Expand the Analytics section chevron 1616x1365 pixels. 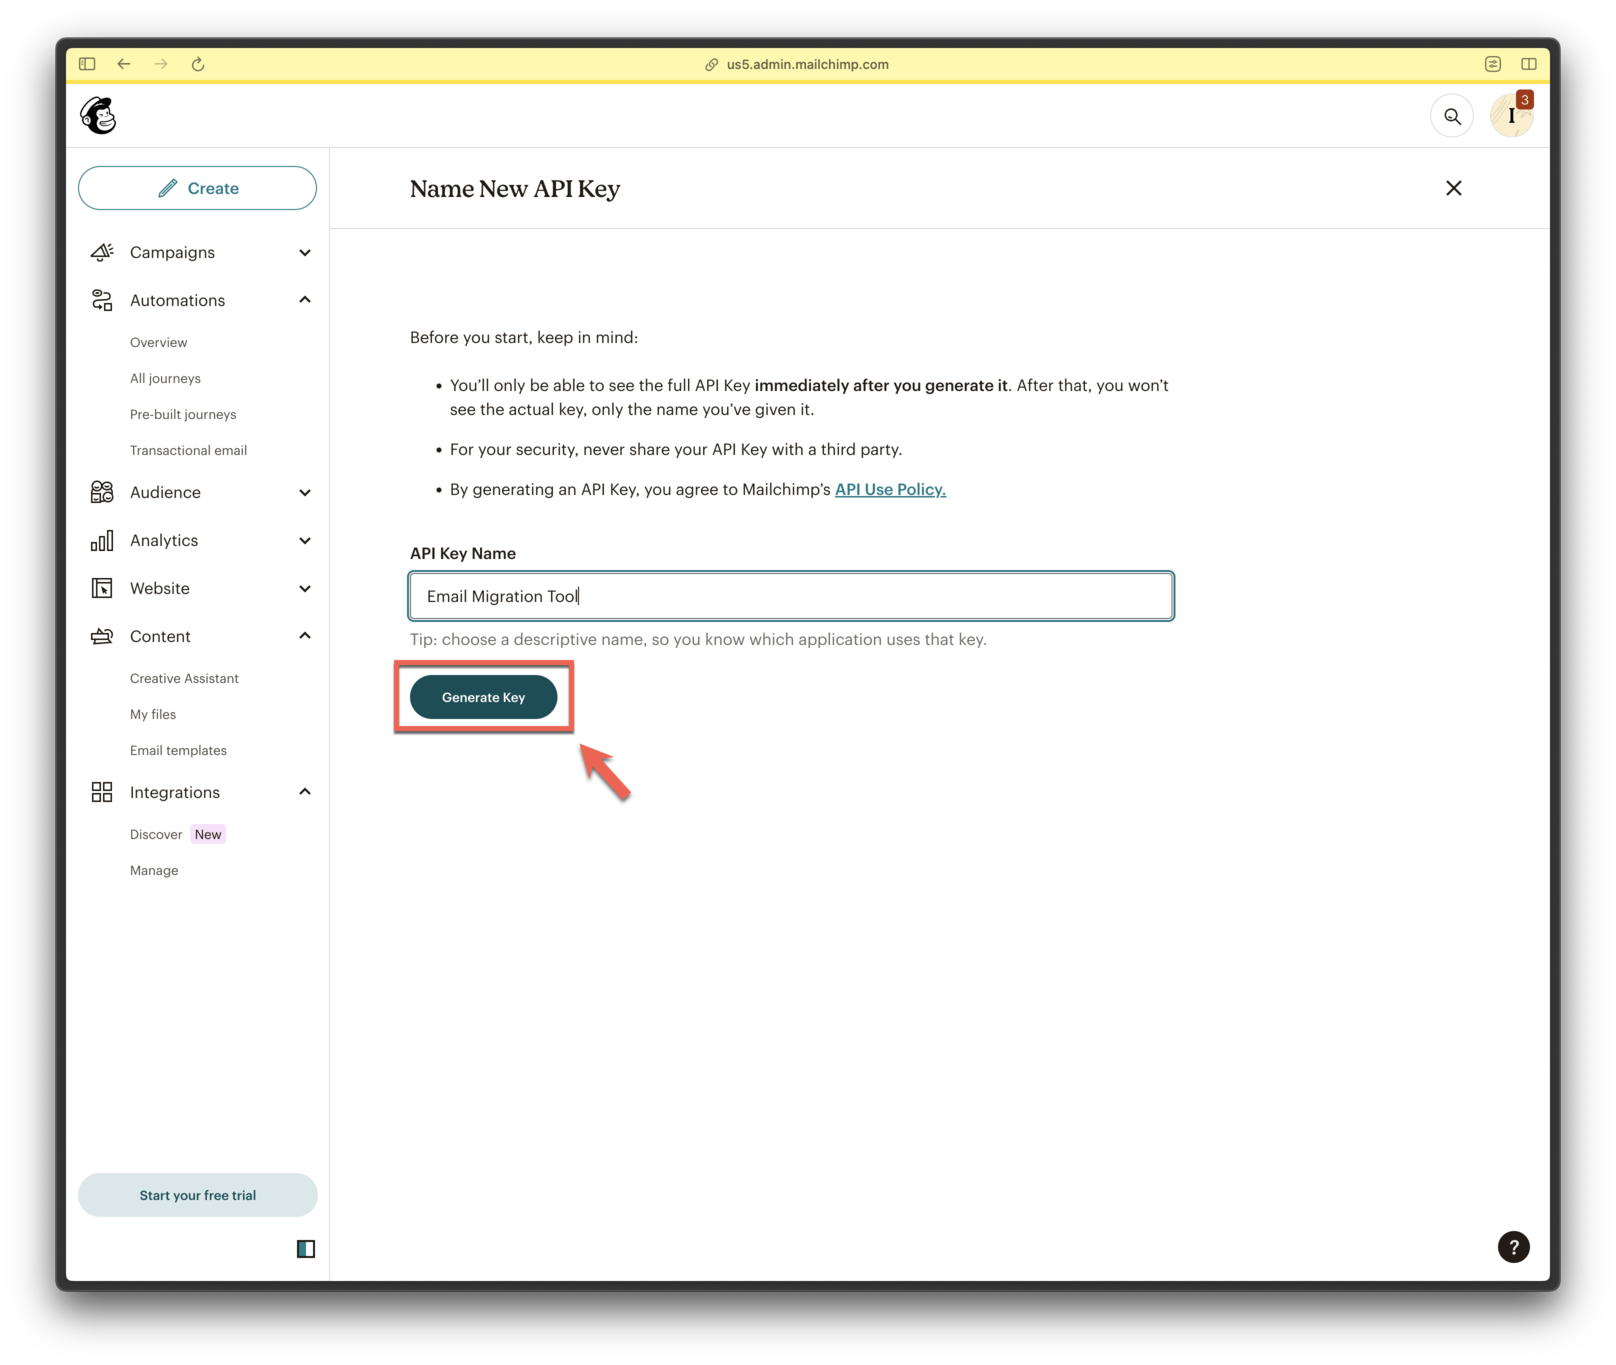(x=305, y=541)
